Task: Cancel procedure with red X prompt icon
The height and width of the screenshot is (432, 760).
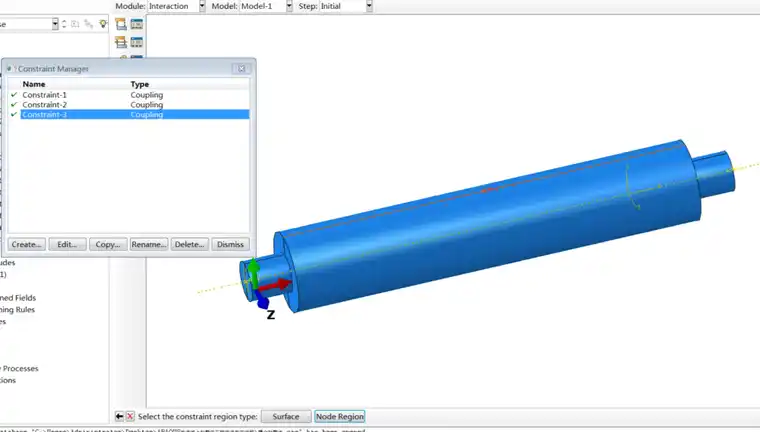Action: point(130,416)
